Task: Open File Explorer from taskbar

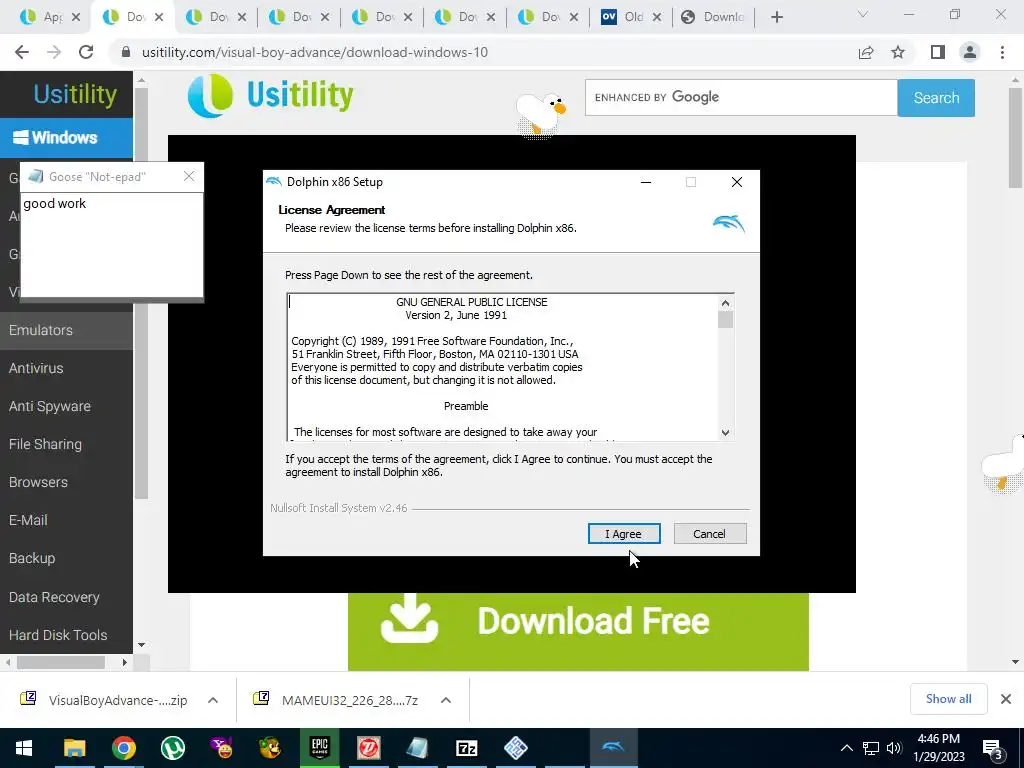Action: (74, 748)
